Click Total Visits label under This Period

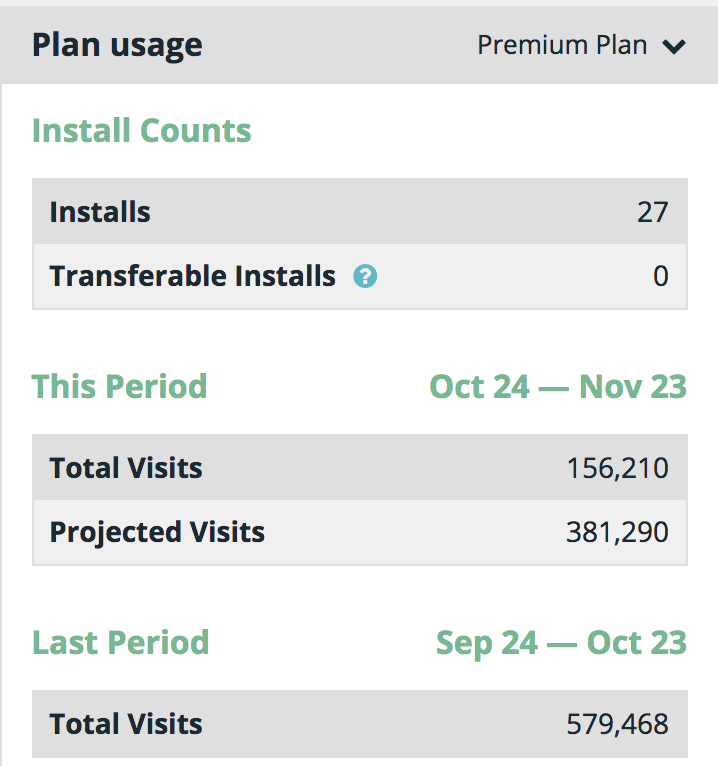click(x=126, y=468)
